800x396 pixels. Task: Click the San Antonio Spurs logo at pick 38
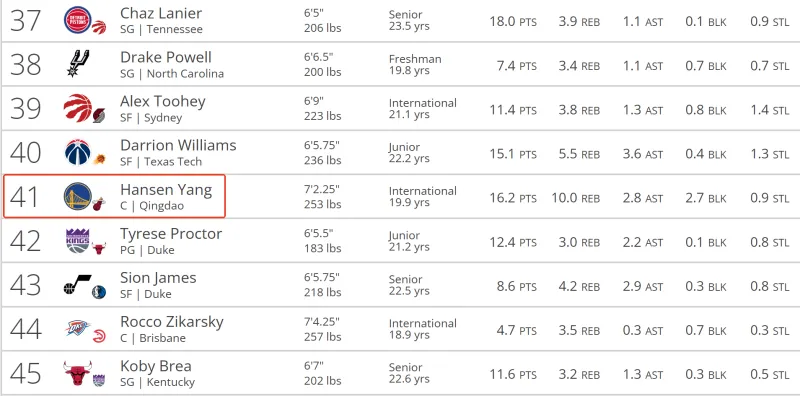[x=78, y=64]
